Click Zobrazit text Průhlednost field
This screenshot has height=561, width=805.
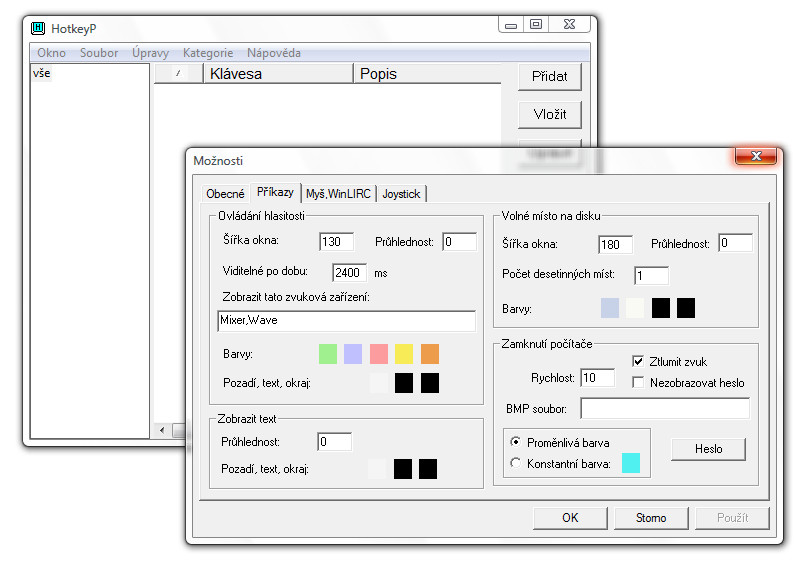pos(335,442)
